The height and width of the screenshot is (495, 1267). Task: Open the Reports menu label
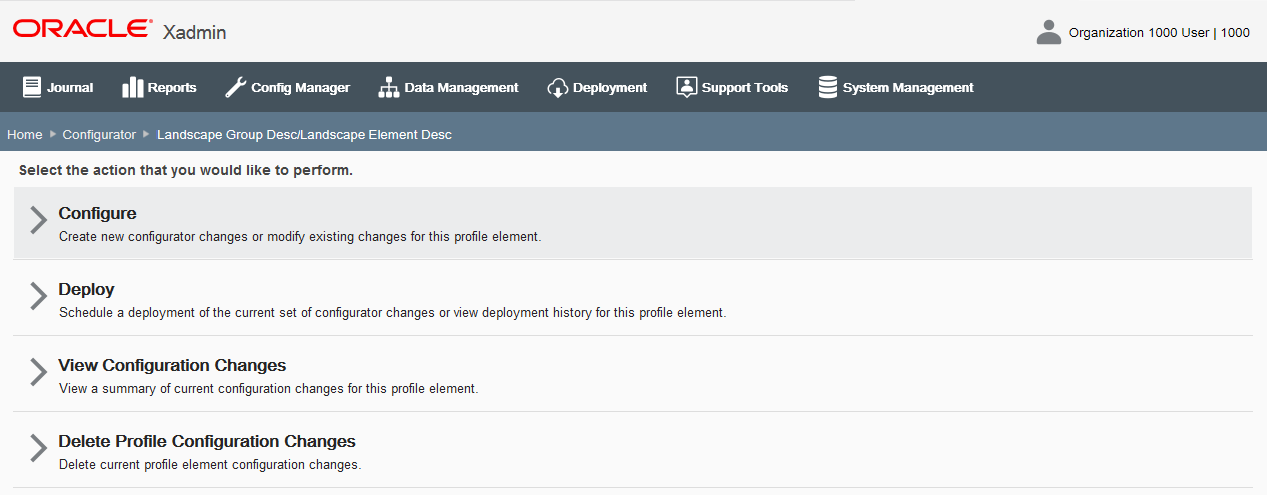pyautogui.click(x=172, y=88)
